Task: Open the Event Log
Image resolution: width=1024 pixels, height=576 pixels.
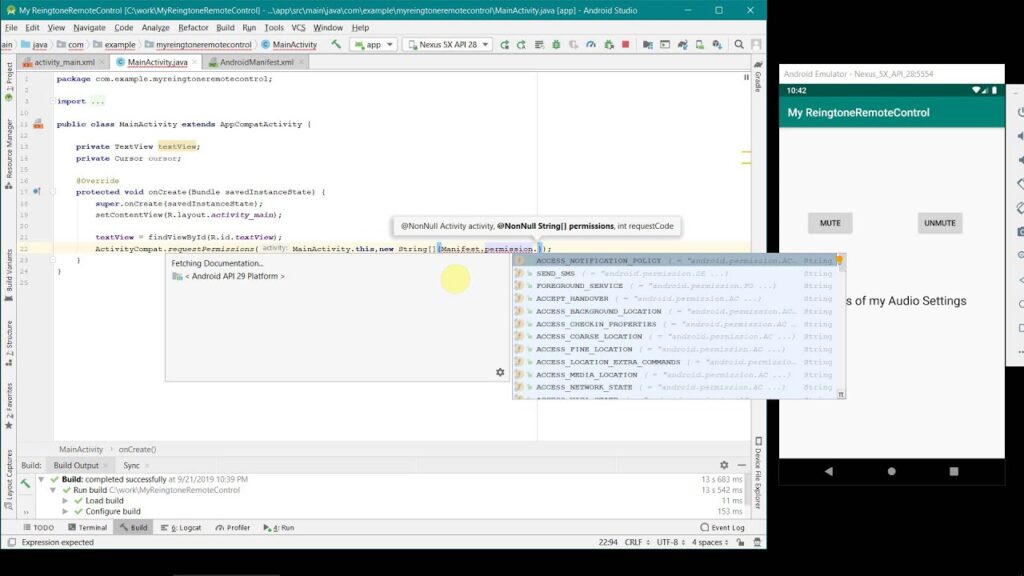Action: tap(722, 528)
